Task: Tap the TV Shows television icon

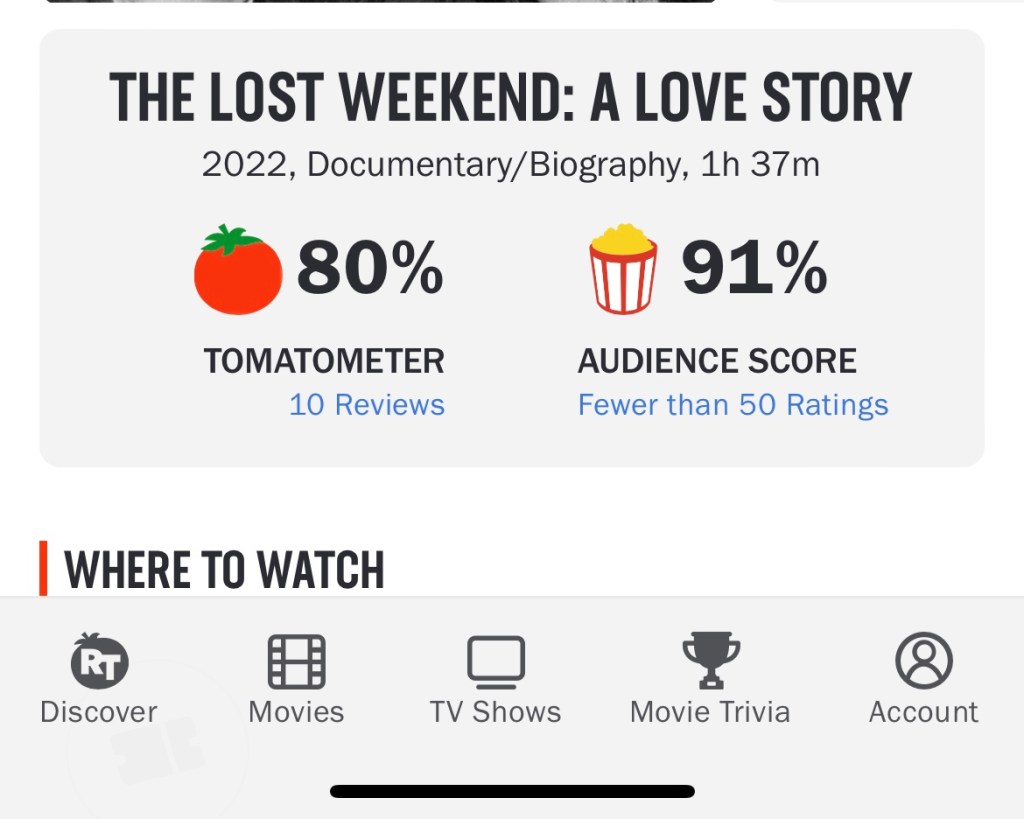Action: click(496, 661)
